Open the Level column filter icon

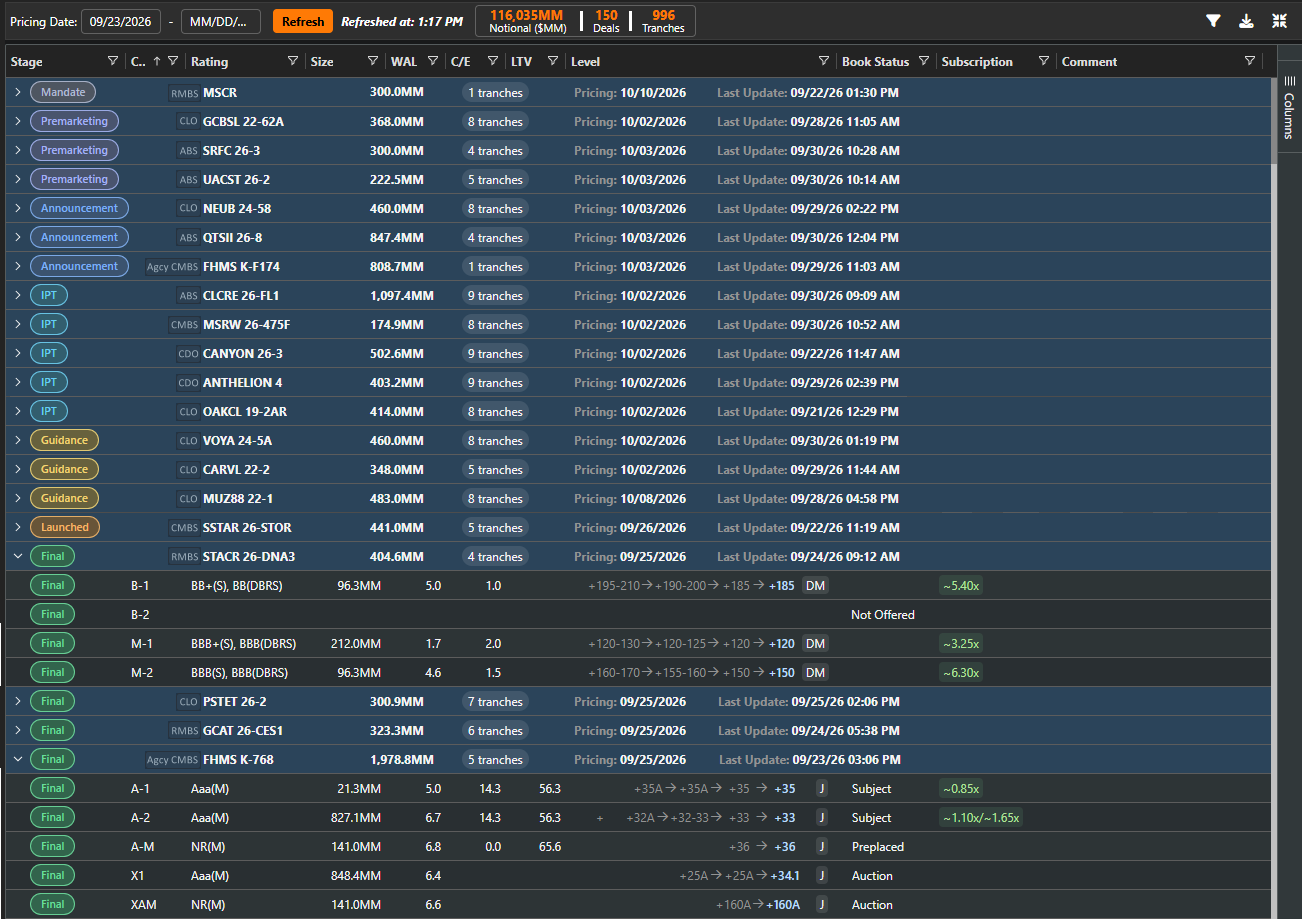pos(824,62)
